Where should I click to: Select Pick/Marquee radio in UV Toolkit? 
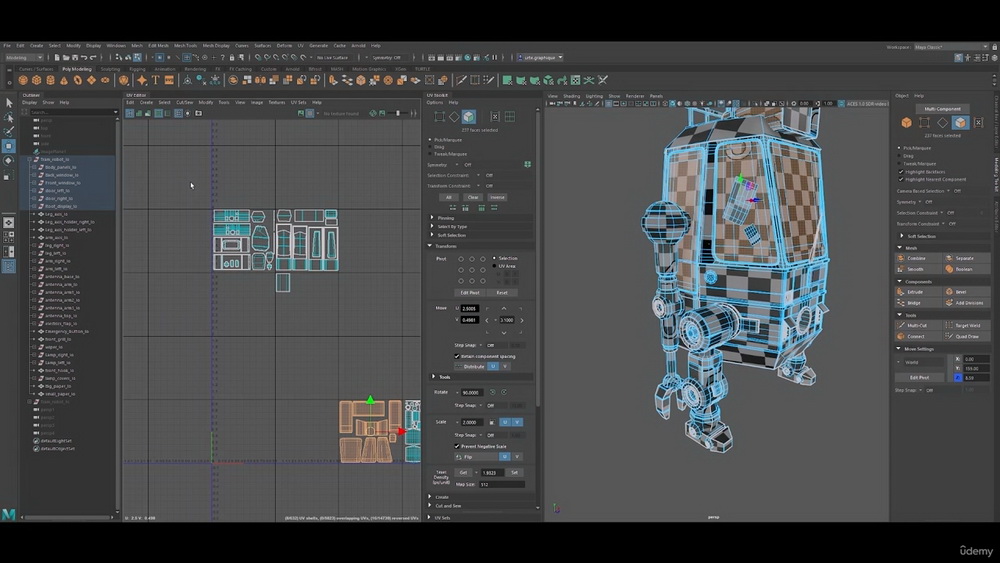point(430,140)
